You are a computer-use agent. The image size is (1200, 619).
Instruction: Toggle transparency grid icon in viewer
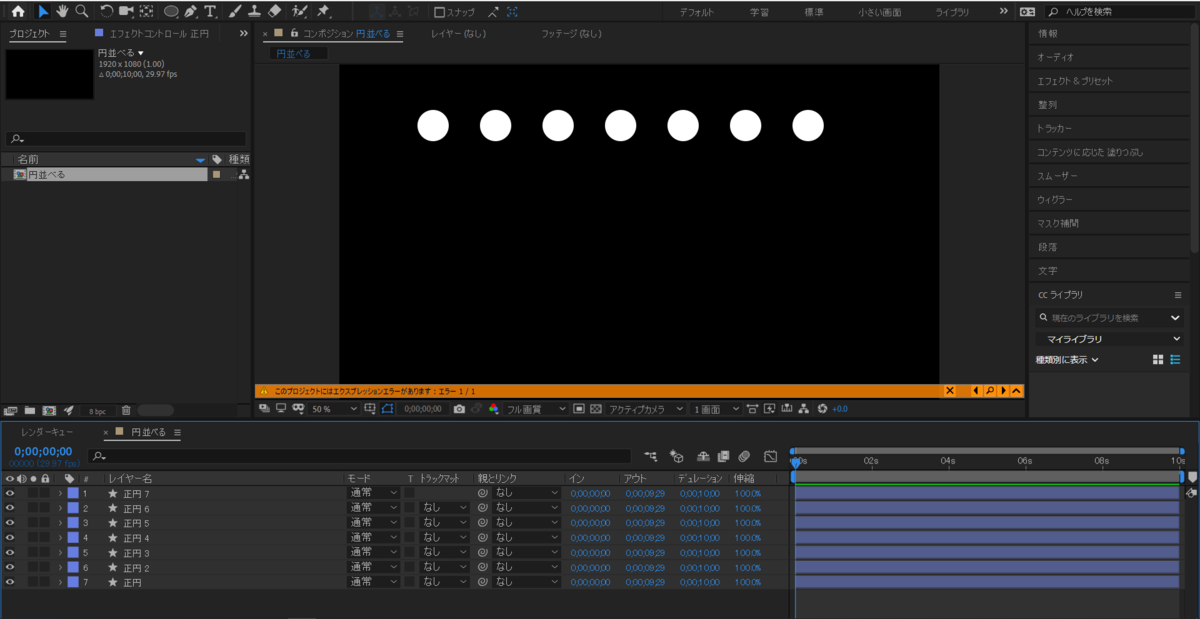pyautogui.click(x=596, y=409)
